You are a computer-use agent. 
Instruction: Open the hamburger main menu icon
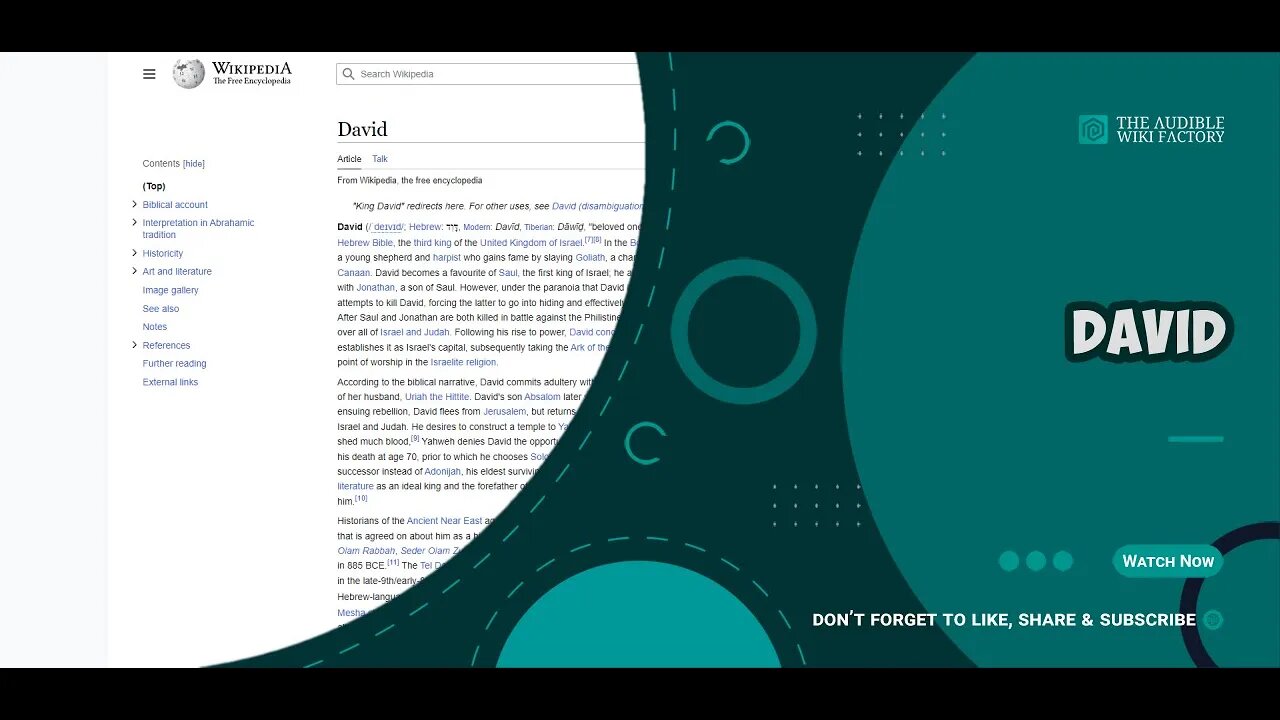coord(149,74)
